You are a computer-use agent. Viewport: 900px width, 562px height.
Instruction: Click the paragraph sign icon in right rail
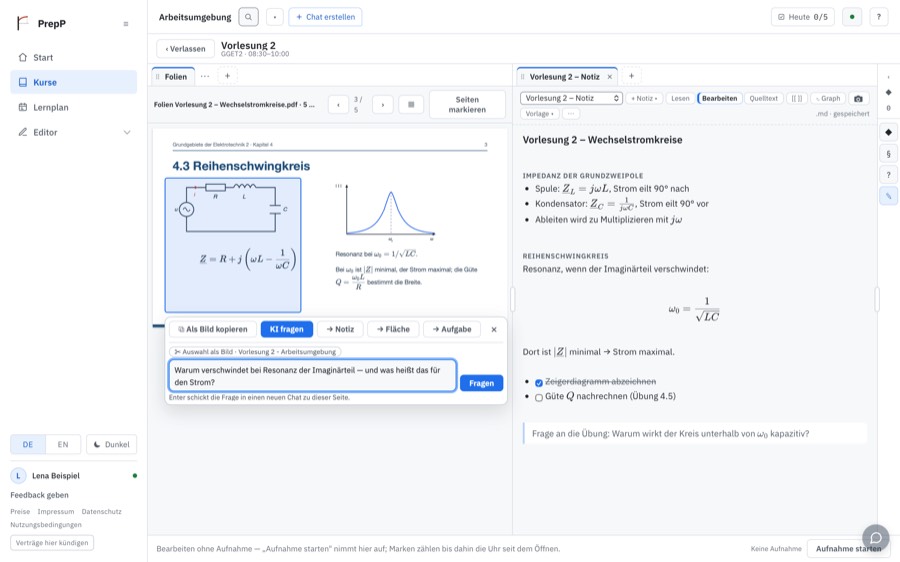[889, 154]
